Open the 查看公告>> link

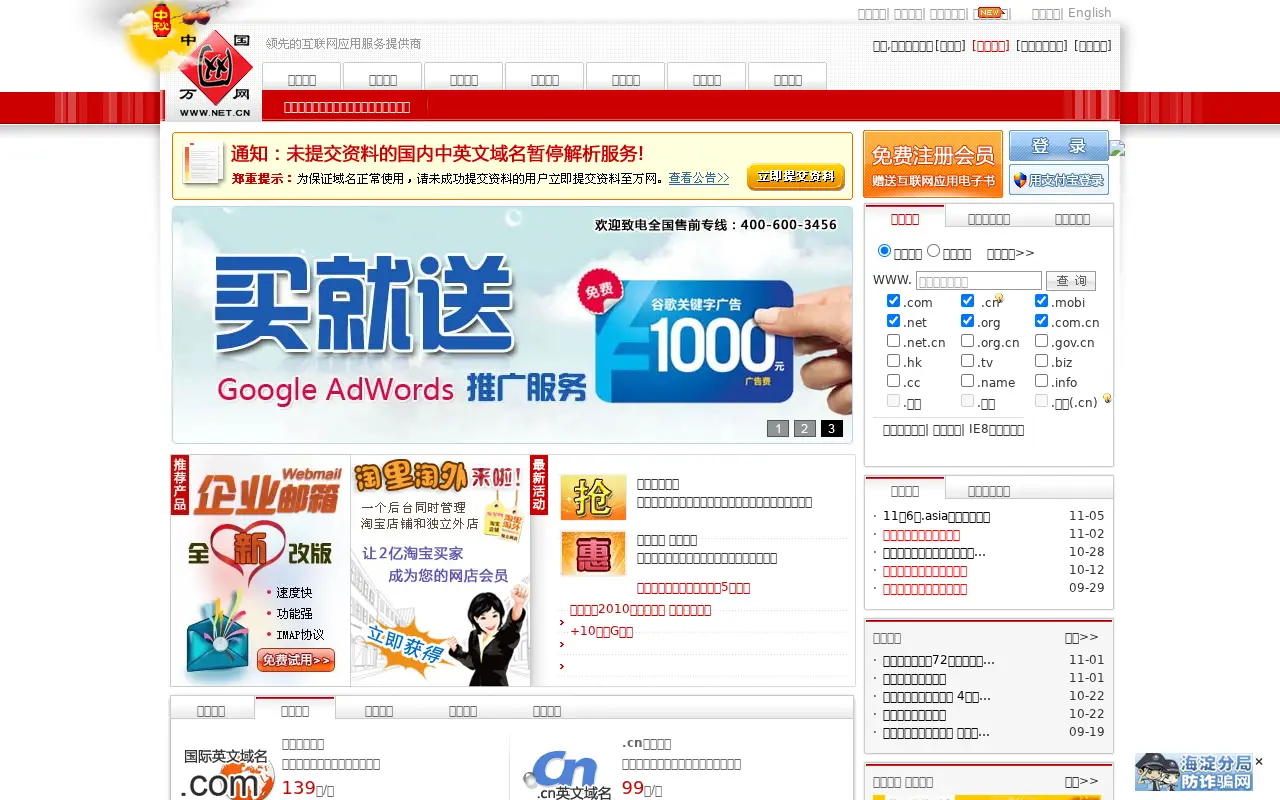[x=699, y=178]
